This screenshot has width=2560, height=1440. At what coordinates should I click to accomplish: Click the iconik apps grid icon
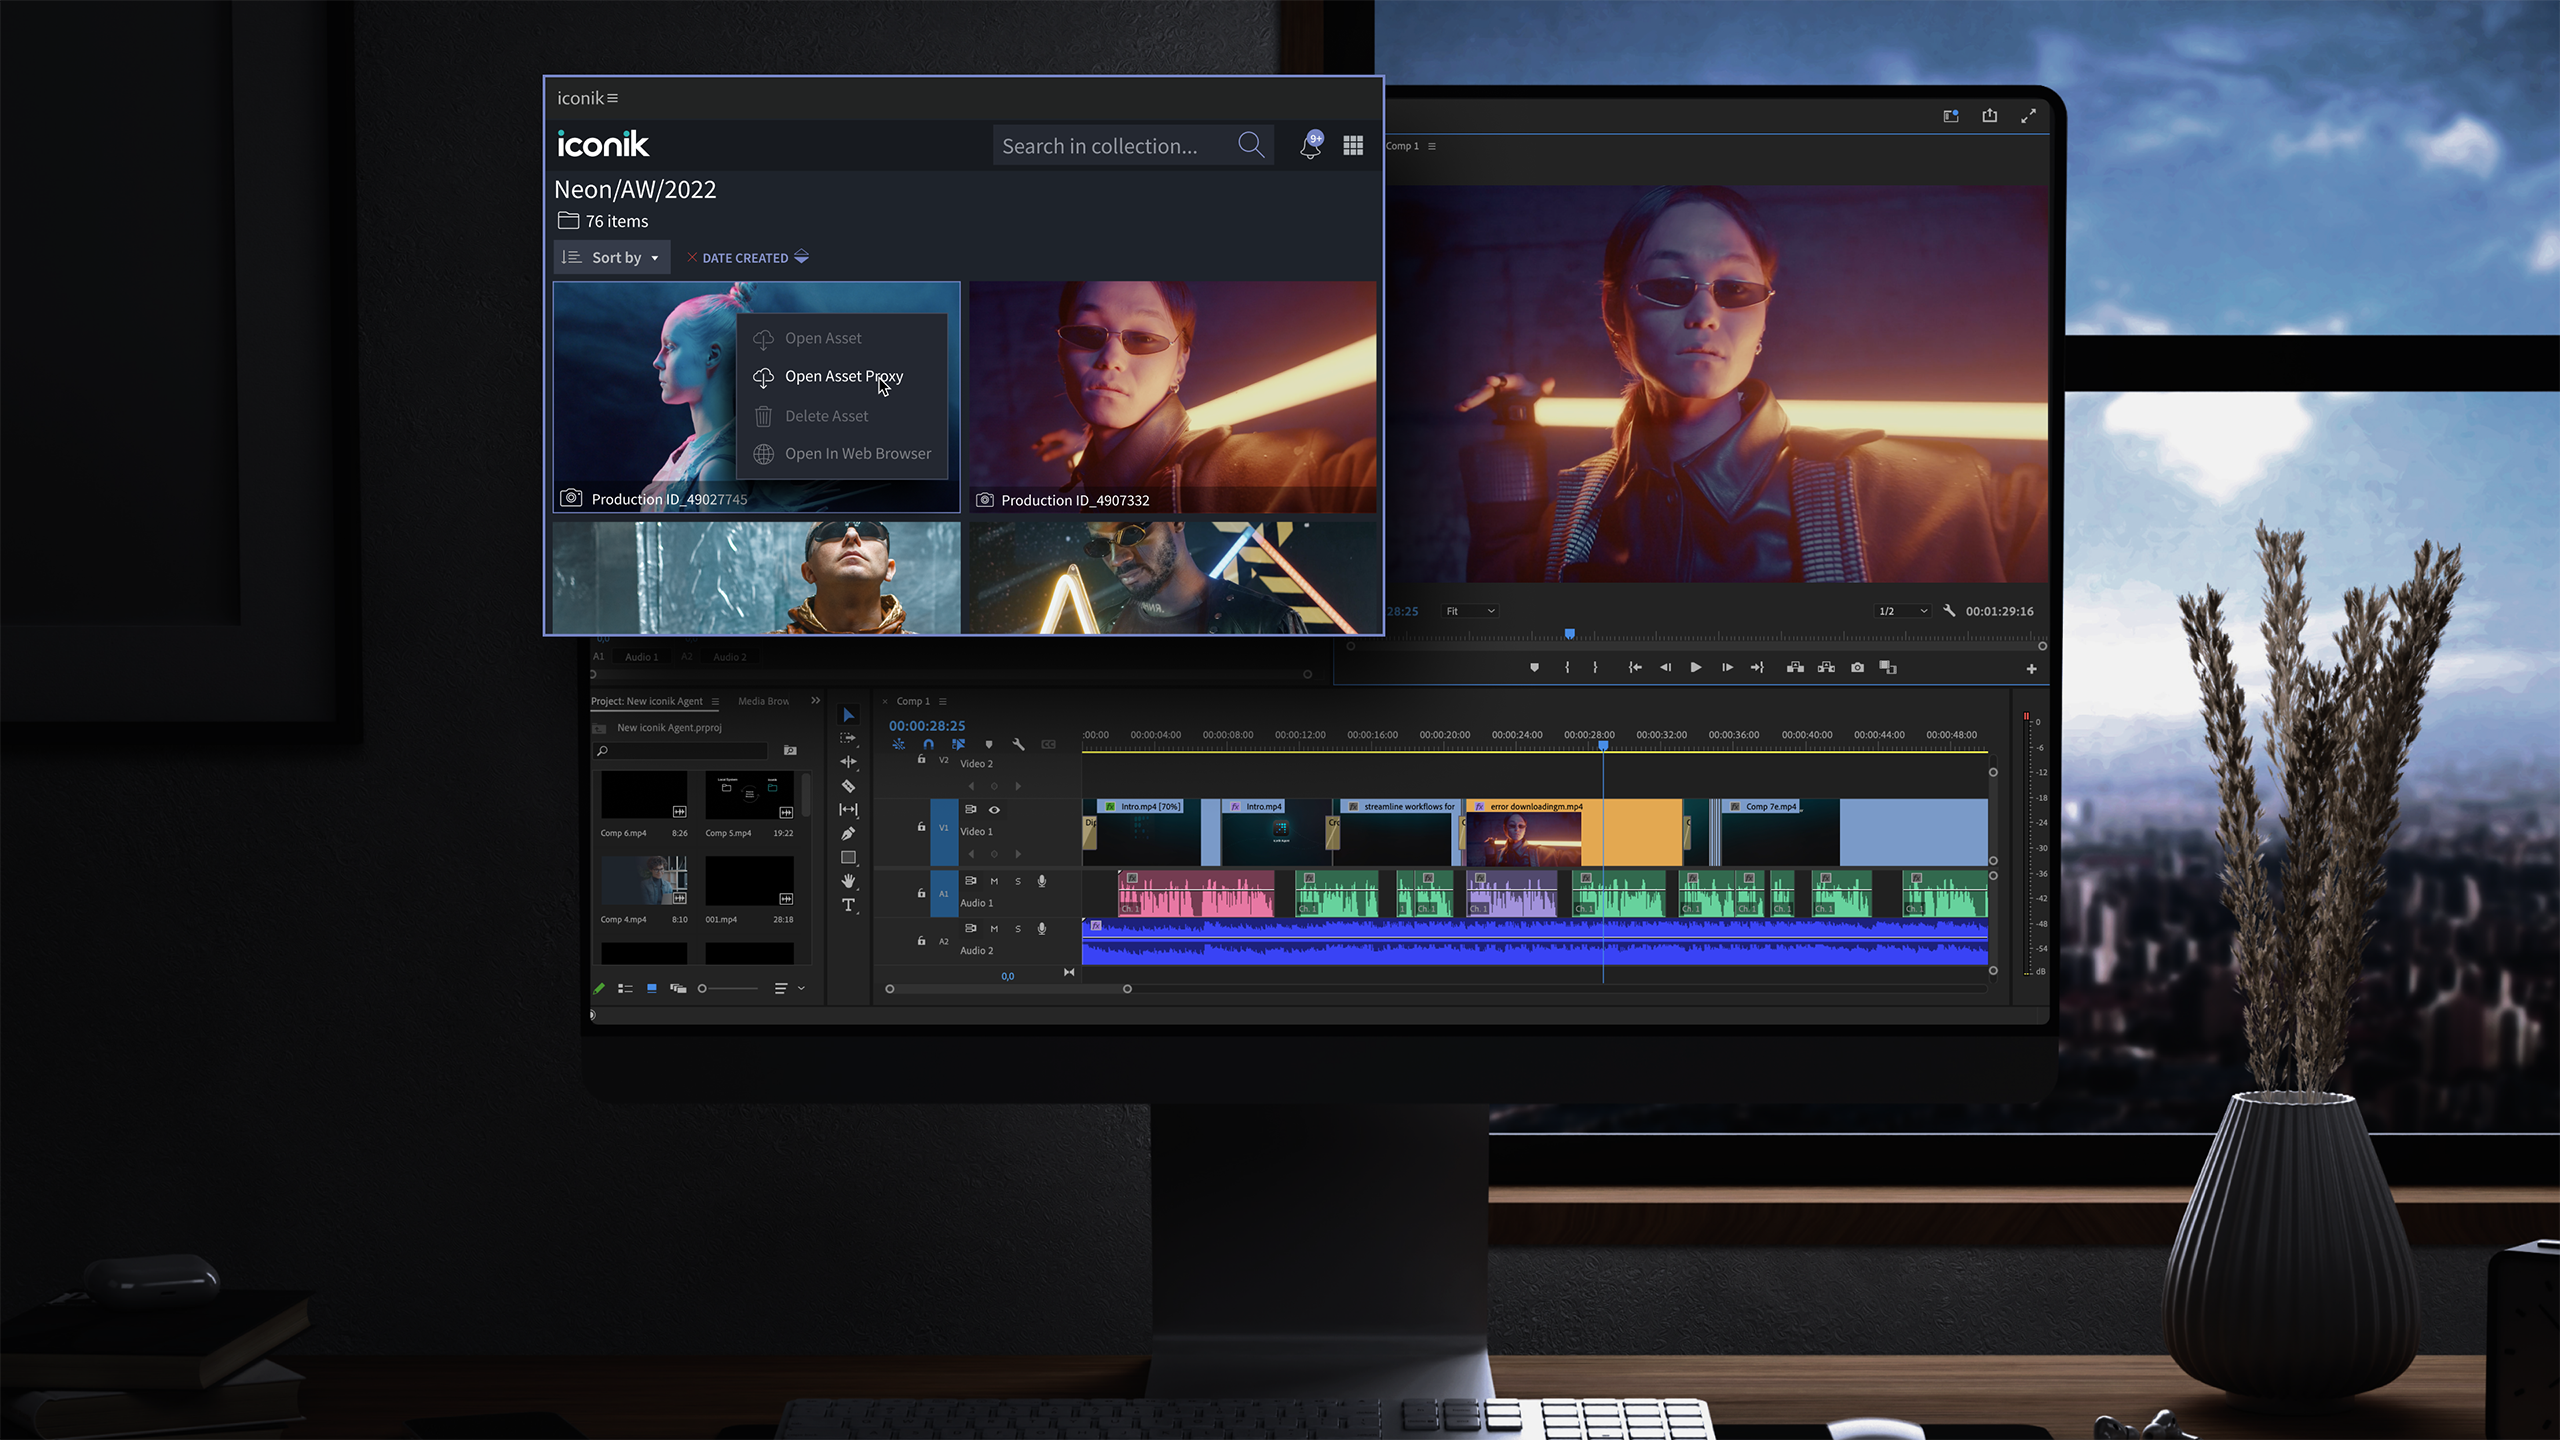tap(1353, 146)
